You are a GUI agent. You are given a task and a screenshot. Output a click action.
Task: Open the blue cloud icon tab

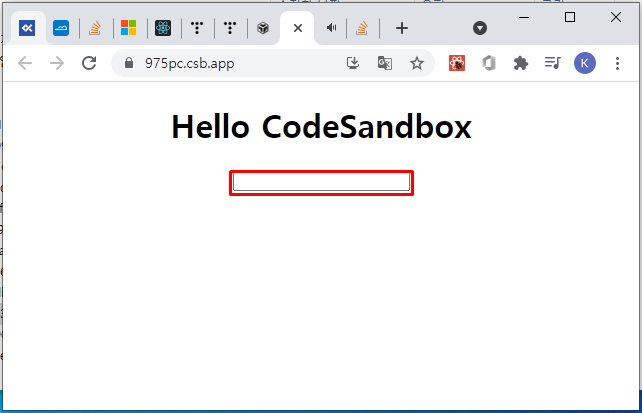[x=61, y=28]
